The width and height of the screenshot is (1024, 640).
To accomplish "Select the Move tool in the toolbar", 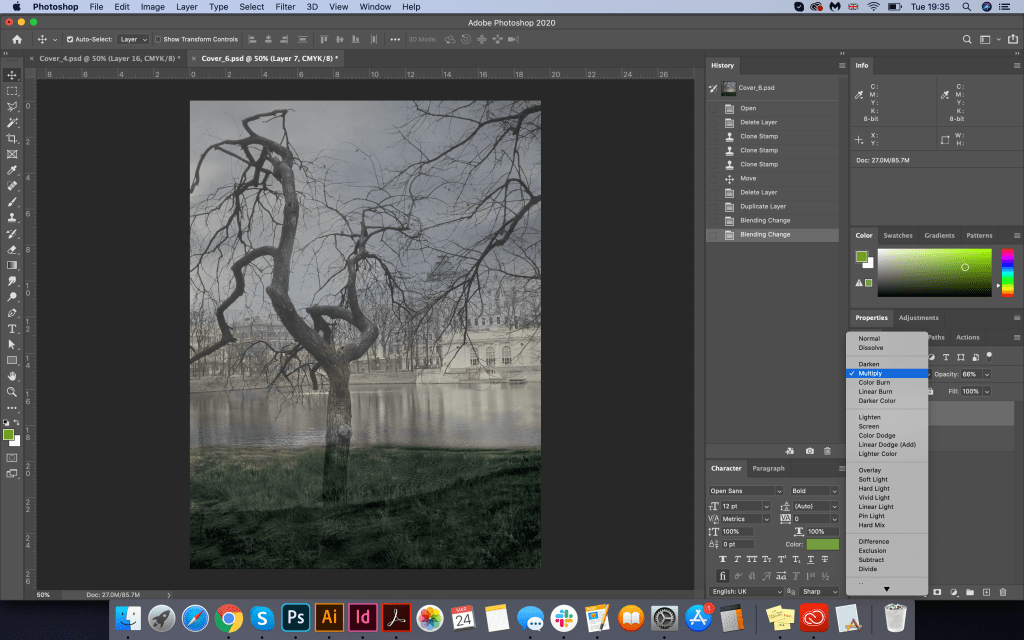I will click(x=12, y=75).
